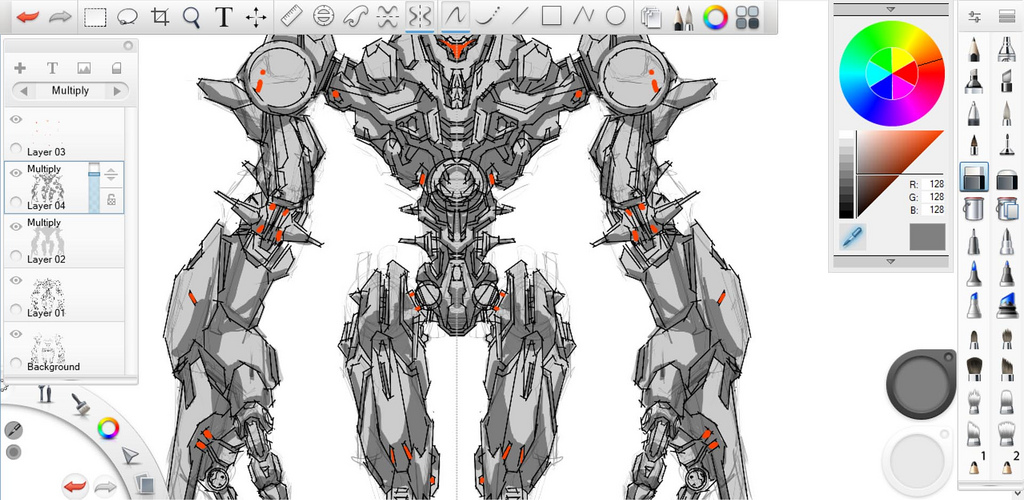Select the Polyline draw tool

[583, 16]
